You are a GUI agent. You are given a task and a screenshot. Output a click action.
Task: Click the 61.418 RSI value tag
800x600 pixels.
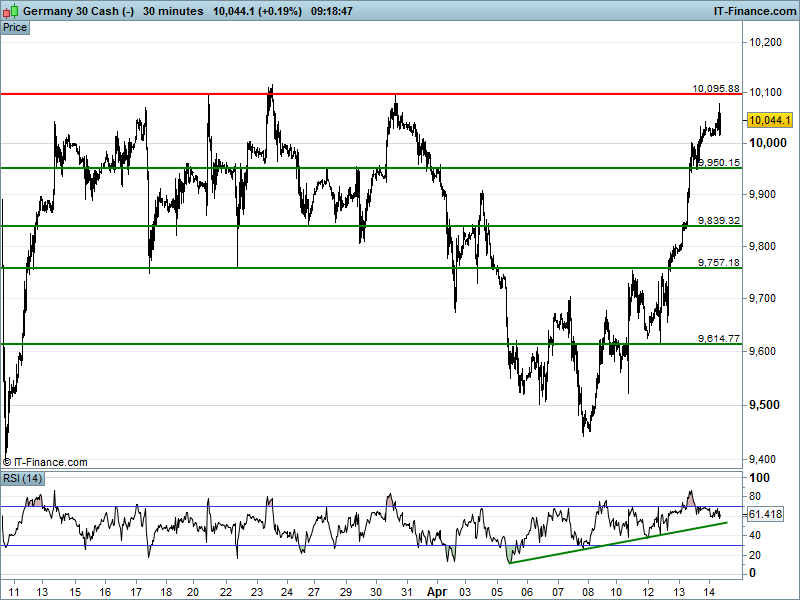point(765,514)
